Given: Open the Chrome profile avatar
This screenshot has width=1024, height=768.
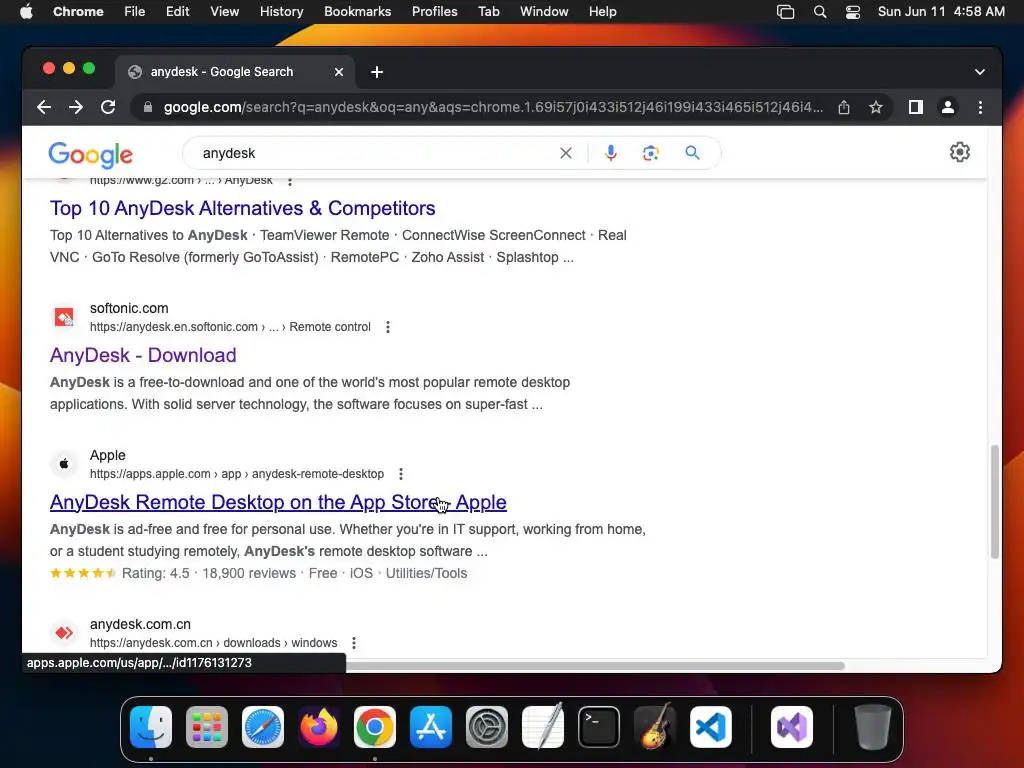Looking at the screenshot, I should click(948, 107).
